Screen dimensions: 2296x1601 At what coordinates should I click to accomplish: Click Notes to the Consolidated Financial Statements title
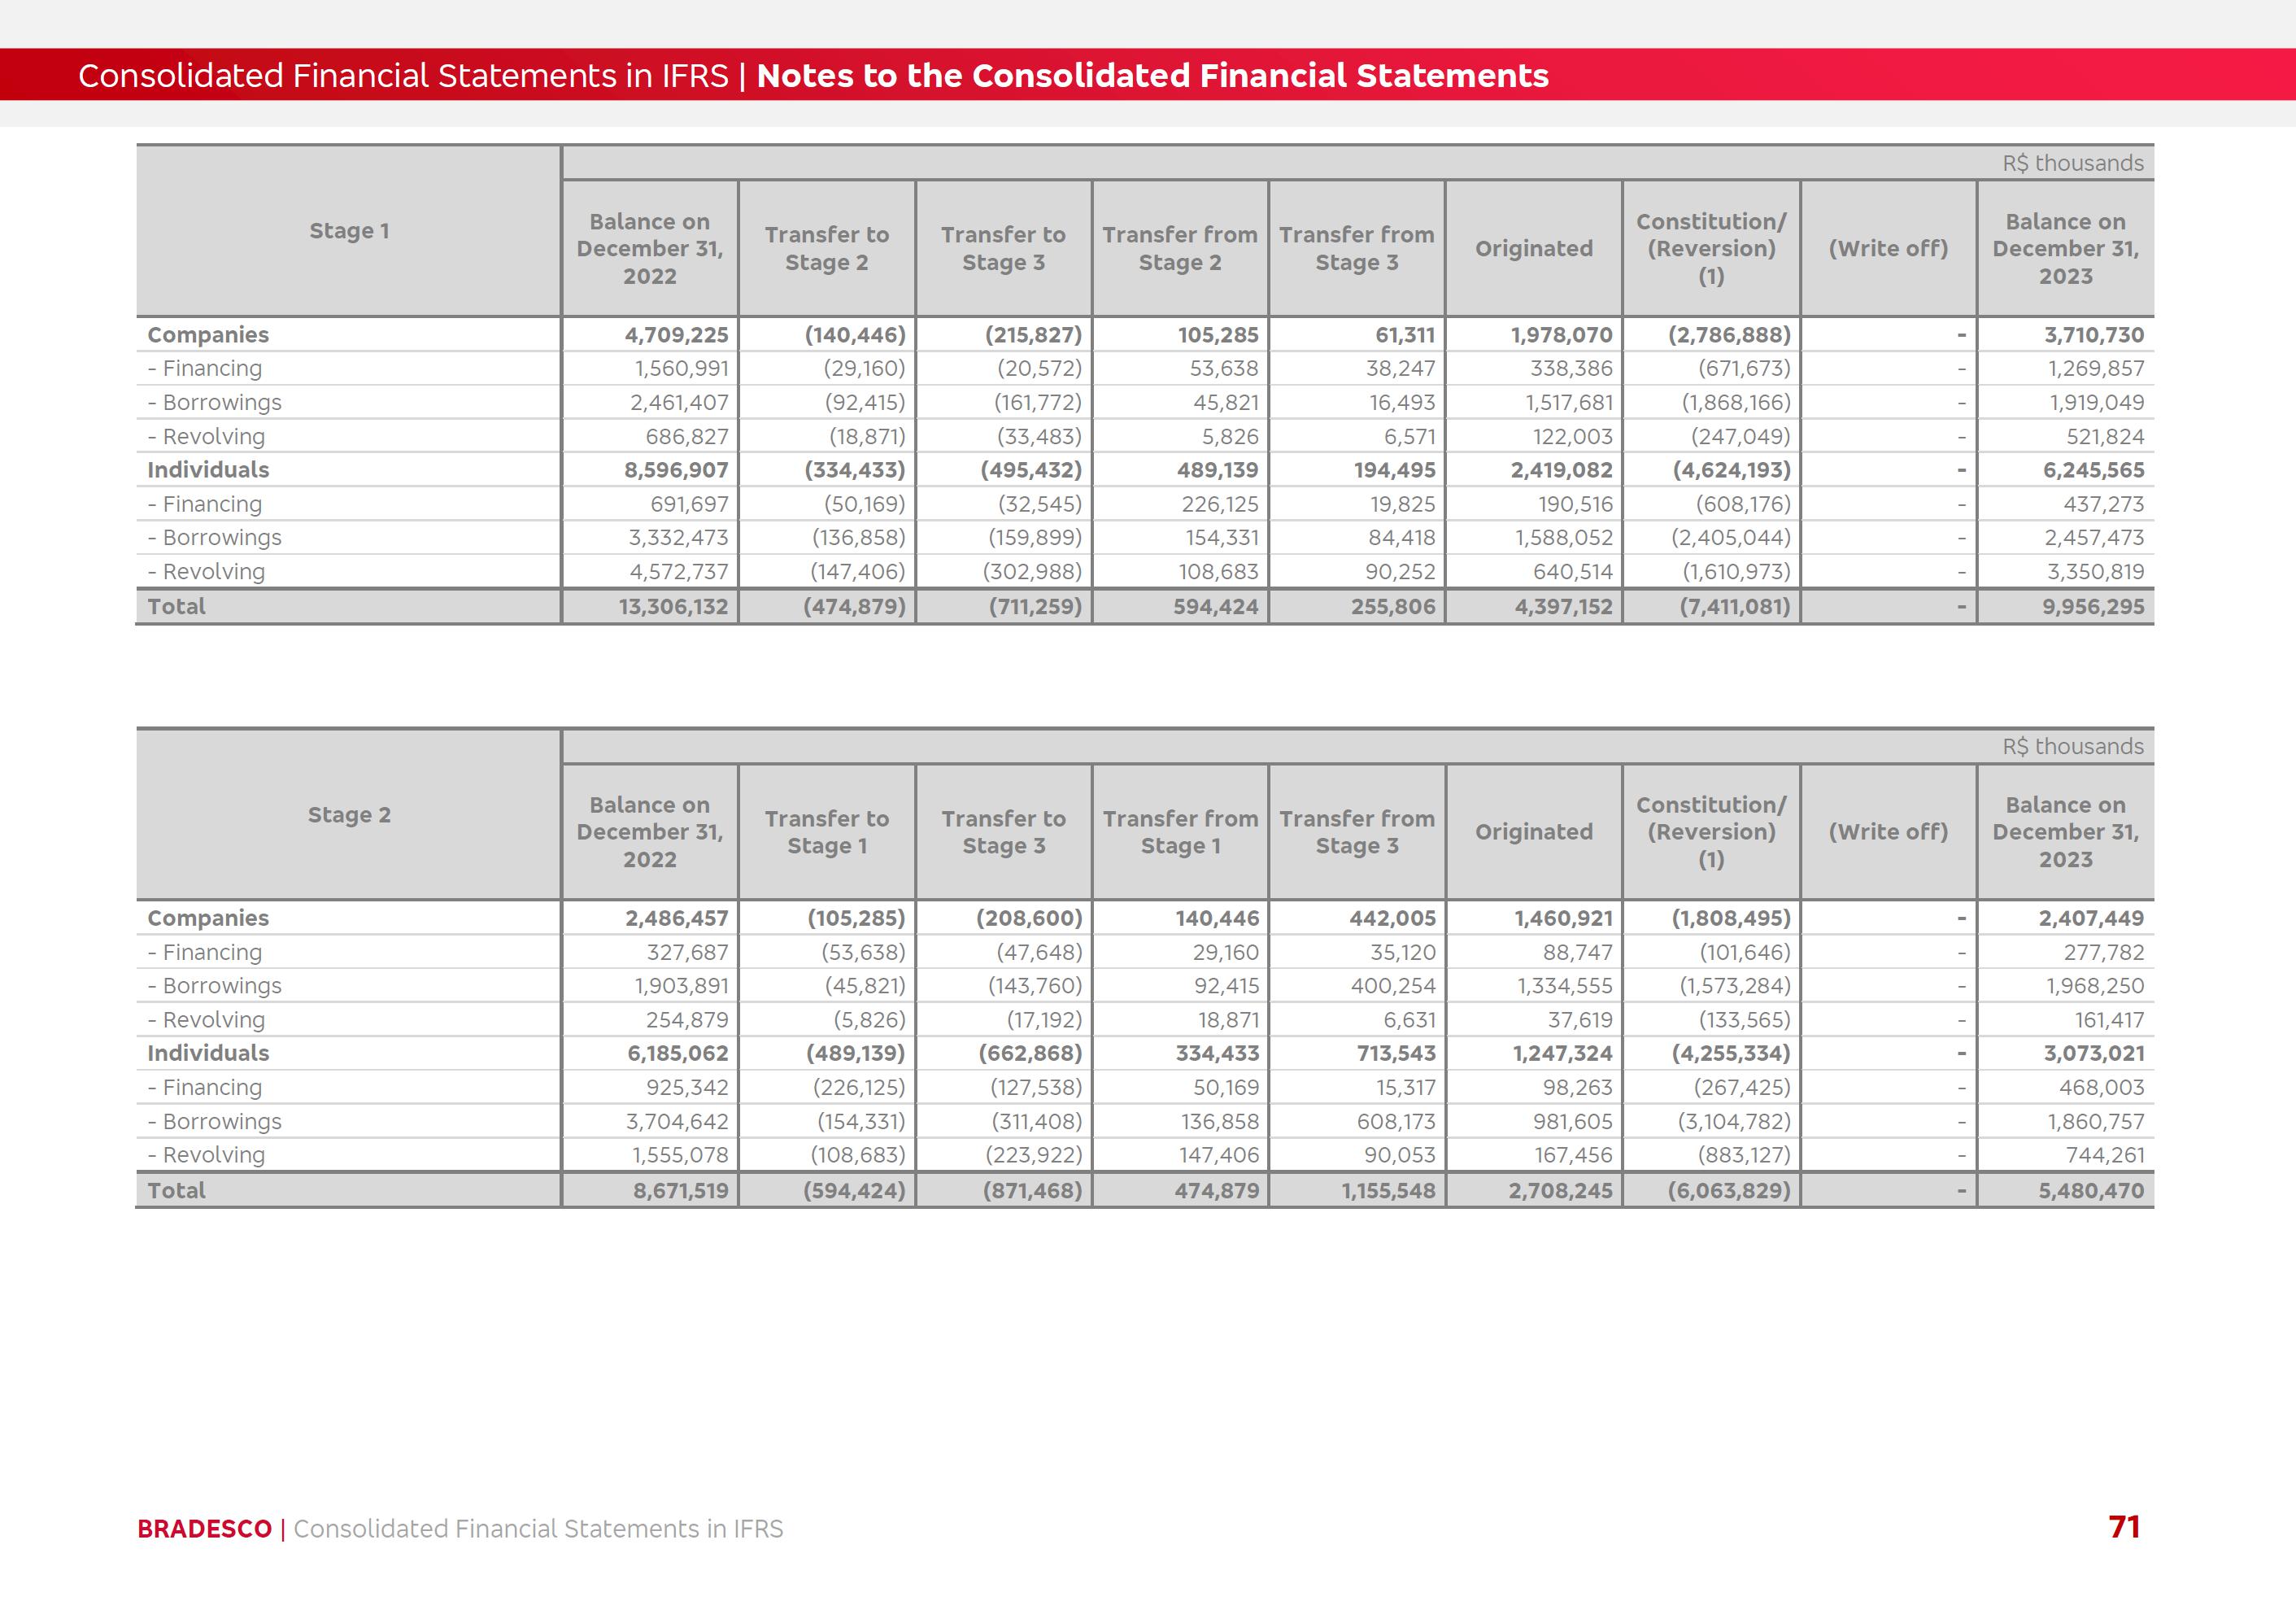pyautogui.click(x=1152, y=76)
